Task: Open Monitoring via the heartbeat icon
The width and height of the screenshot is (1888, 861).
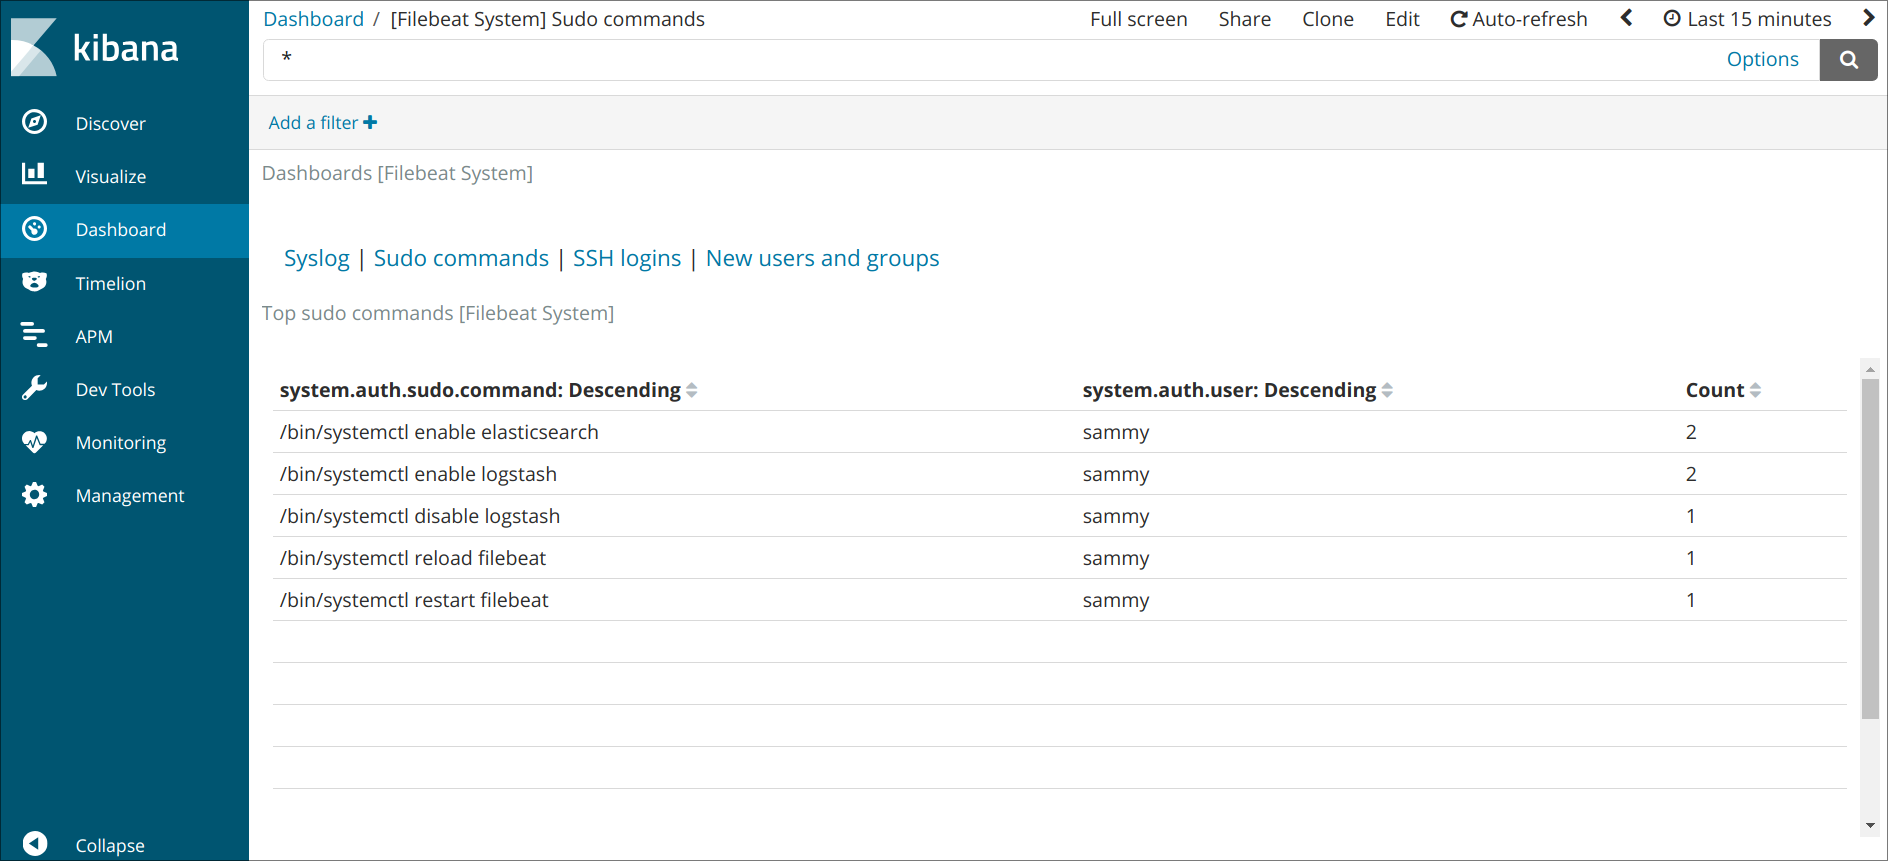Action: click(x=34, y=441)
